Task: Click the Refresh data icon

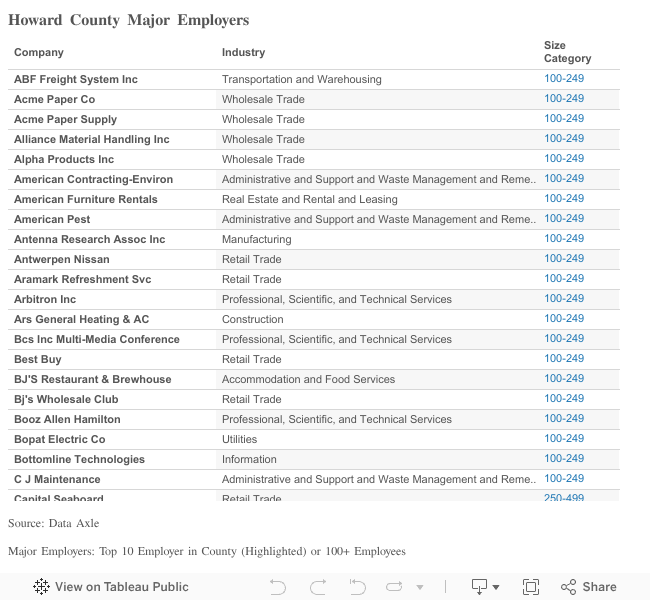Action: (x=394, y=587)
